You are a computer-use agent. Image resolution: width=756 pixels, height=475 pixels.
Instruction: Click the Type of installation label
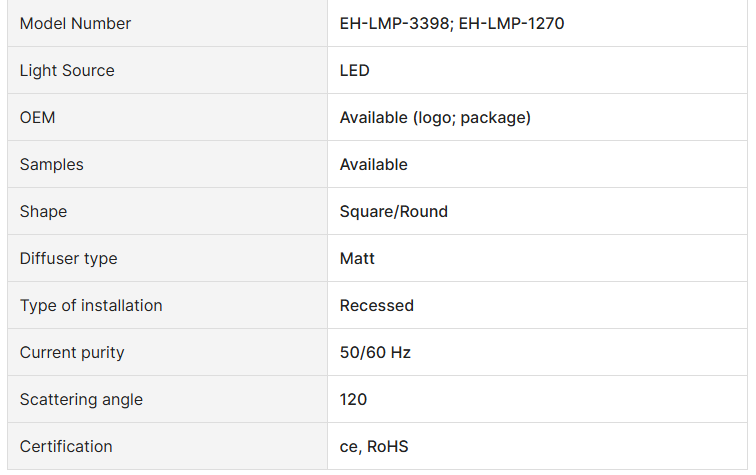91,305
